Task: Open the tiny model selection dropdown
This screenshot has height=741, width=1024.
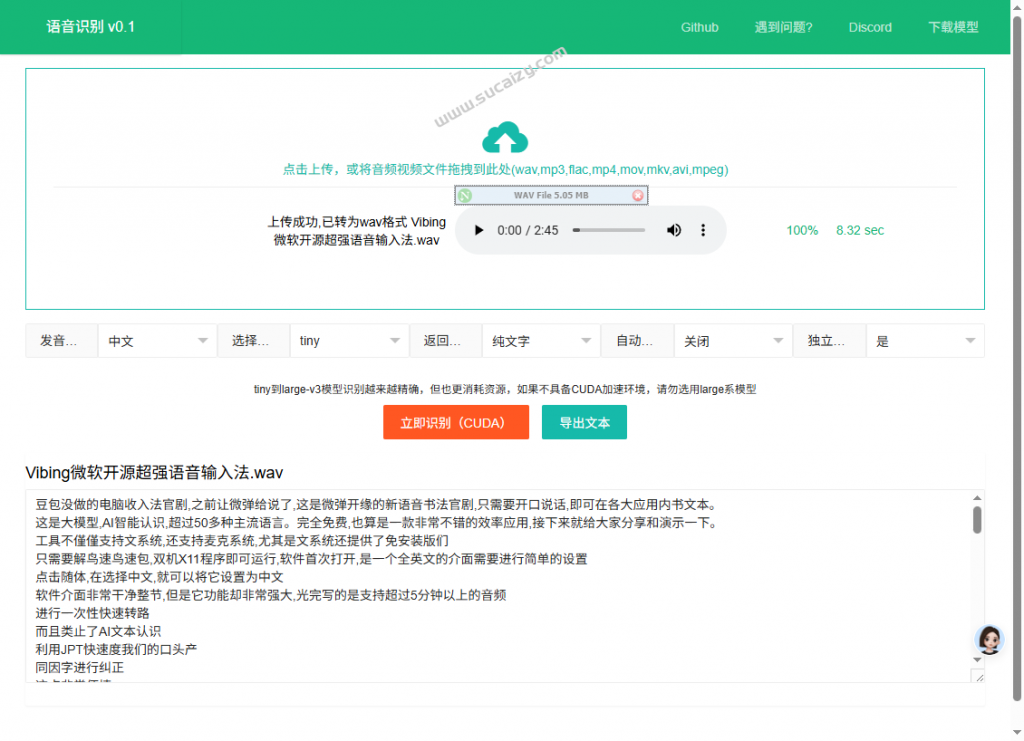Action: [349, 341]
